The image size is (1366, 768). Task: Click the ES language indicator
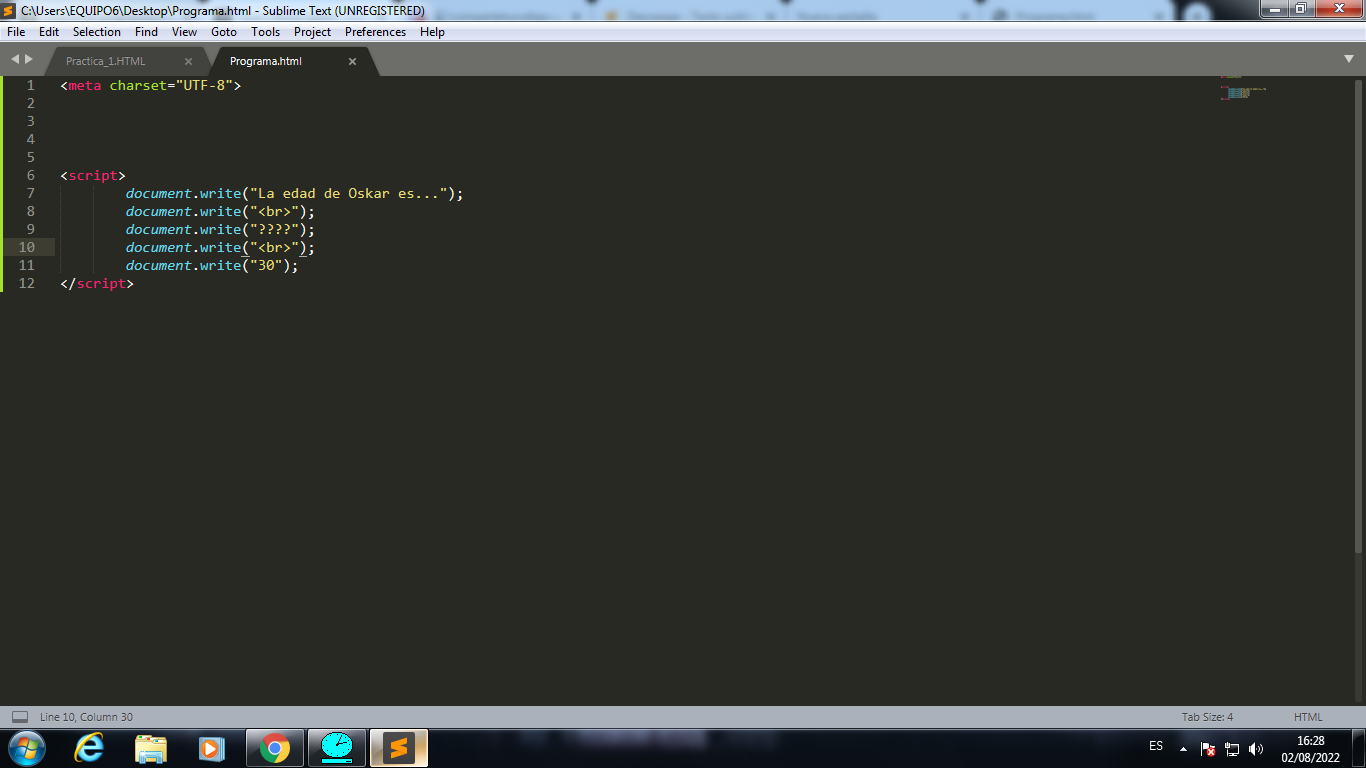pyautogui.click(x=1156, y=746)
